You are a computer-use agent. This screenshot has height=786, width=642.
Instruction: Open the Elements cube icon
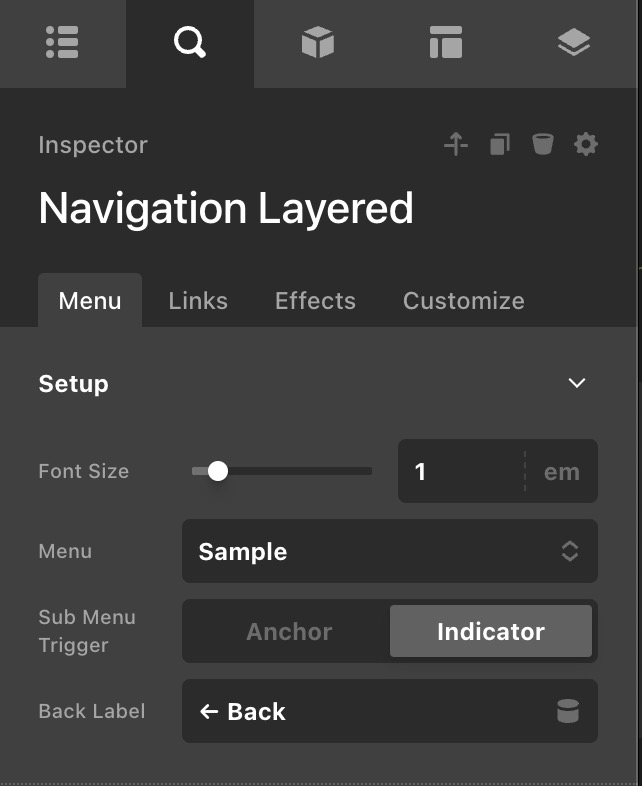click(x=318, y=42)
